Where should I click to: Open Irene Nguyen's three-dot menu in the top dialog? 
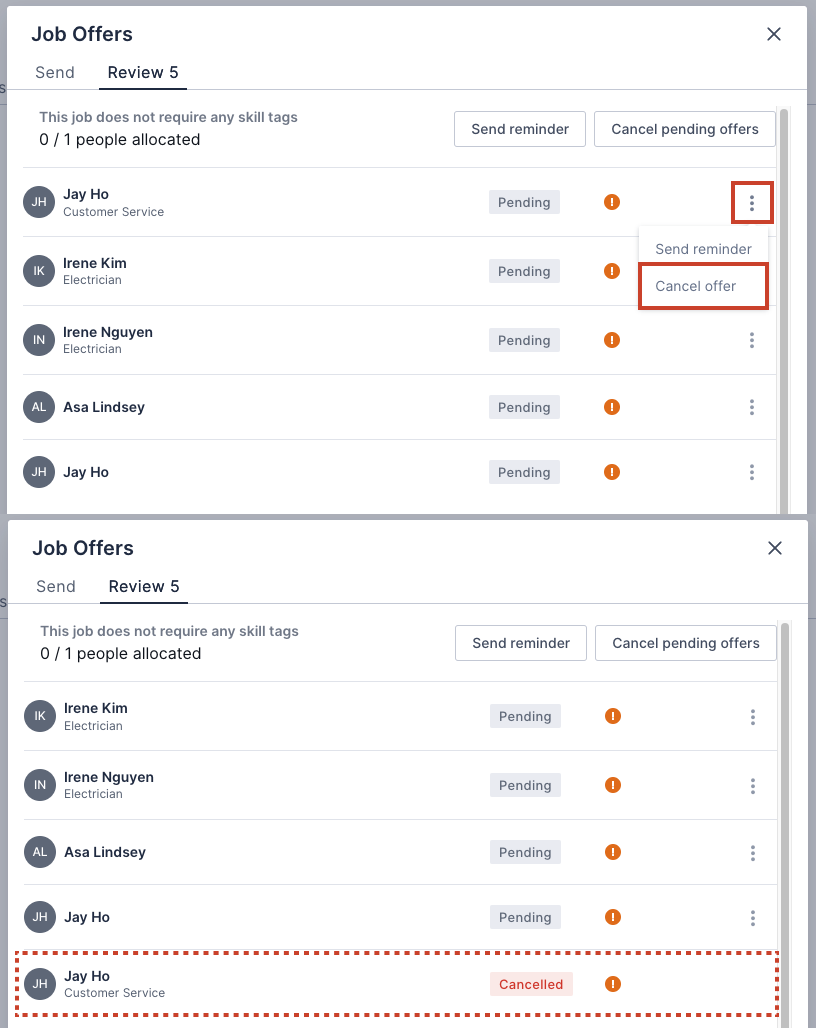coord(752,340)
